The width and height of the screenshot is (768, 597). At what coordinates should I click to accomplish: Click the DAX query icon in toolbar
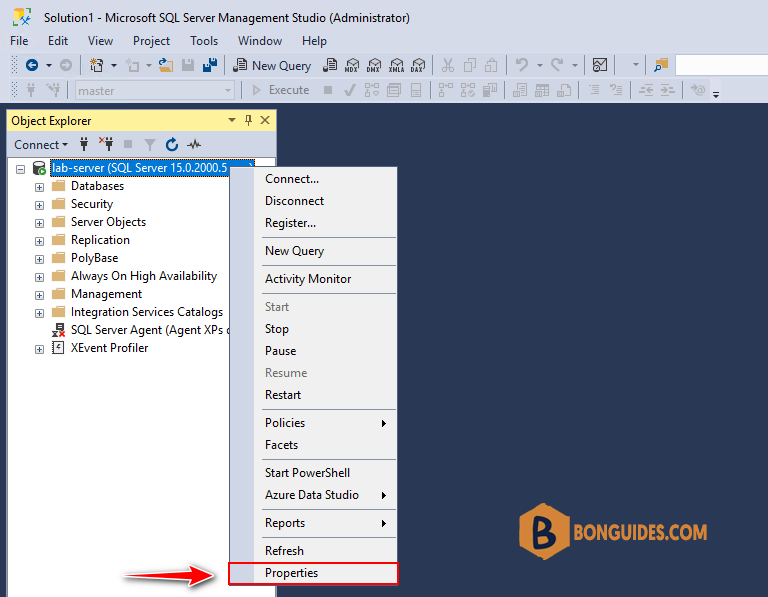[x=418, y=65]
